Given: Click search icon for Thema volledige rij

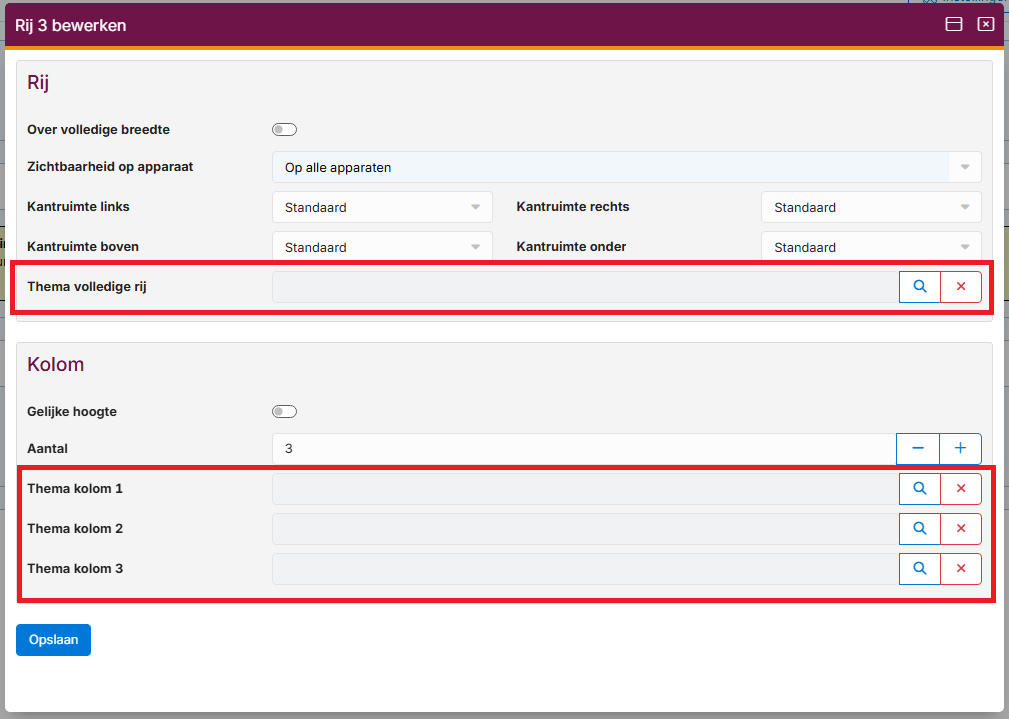Looking at the screenshot, I should (919, 287).
